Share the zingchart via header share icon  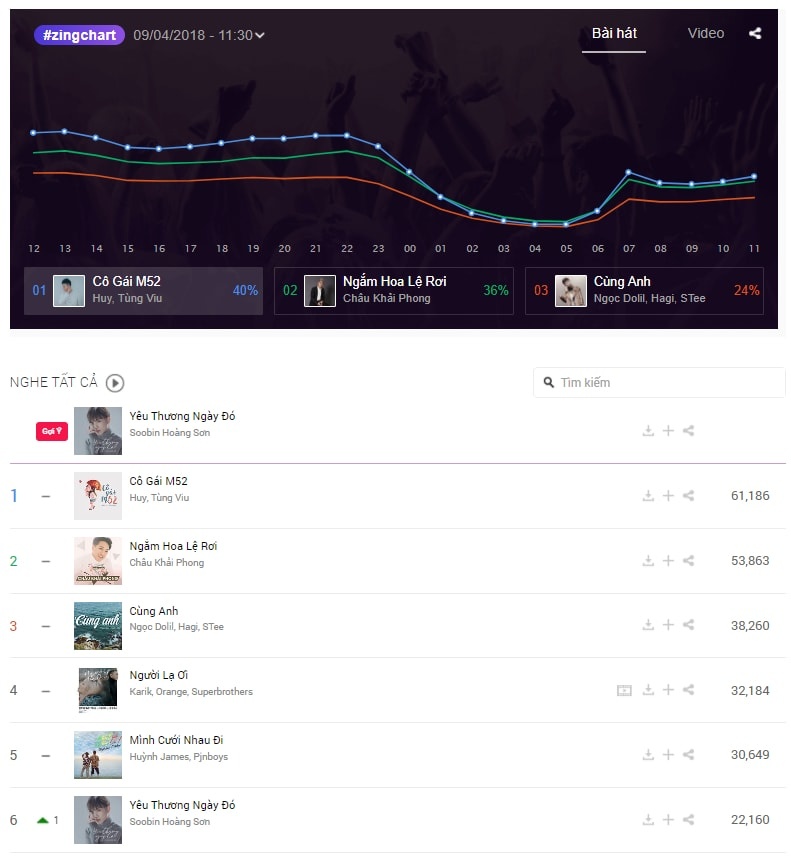[x=754, y=33]
